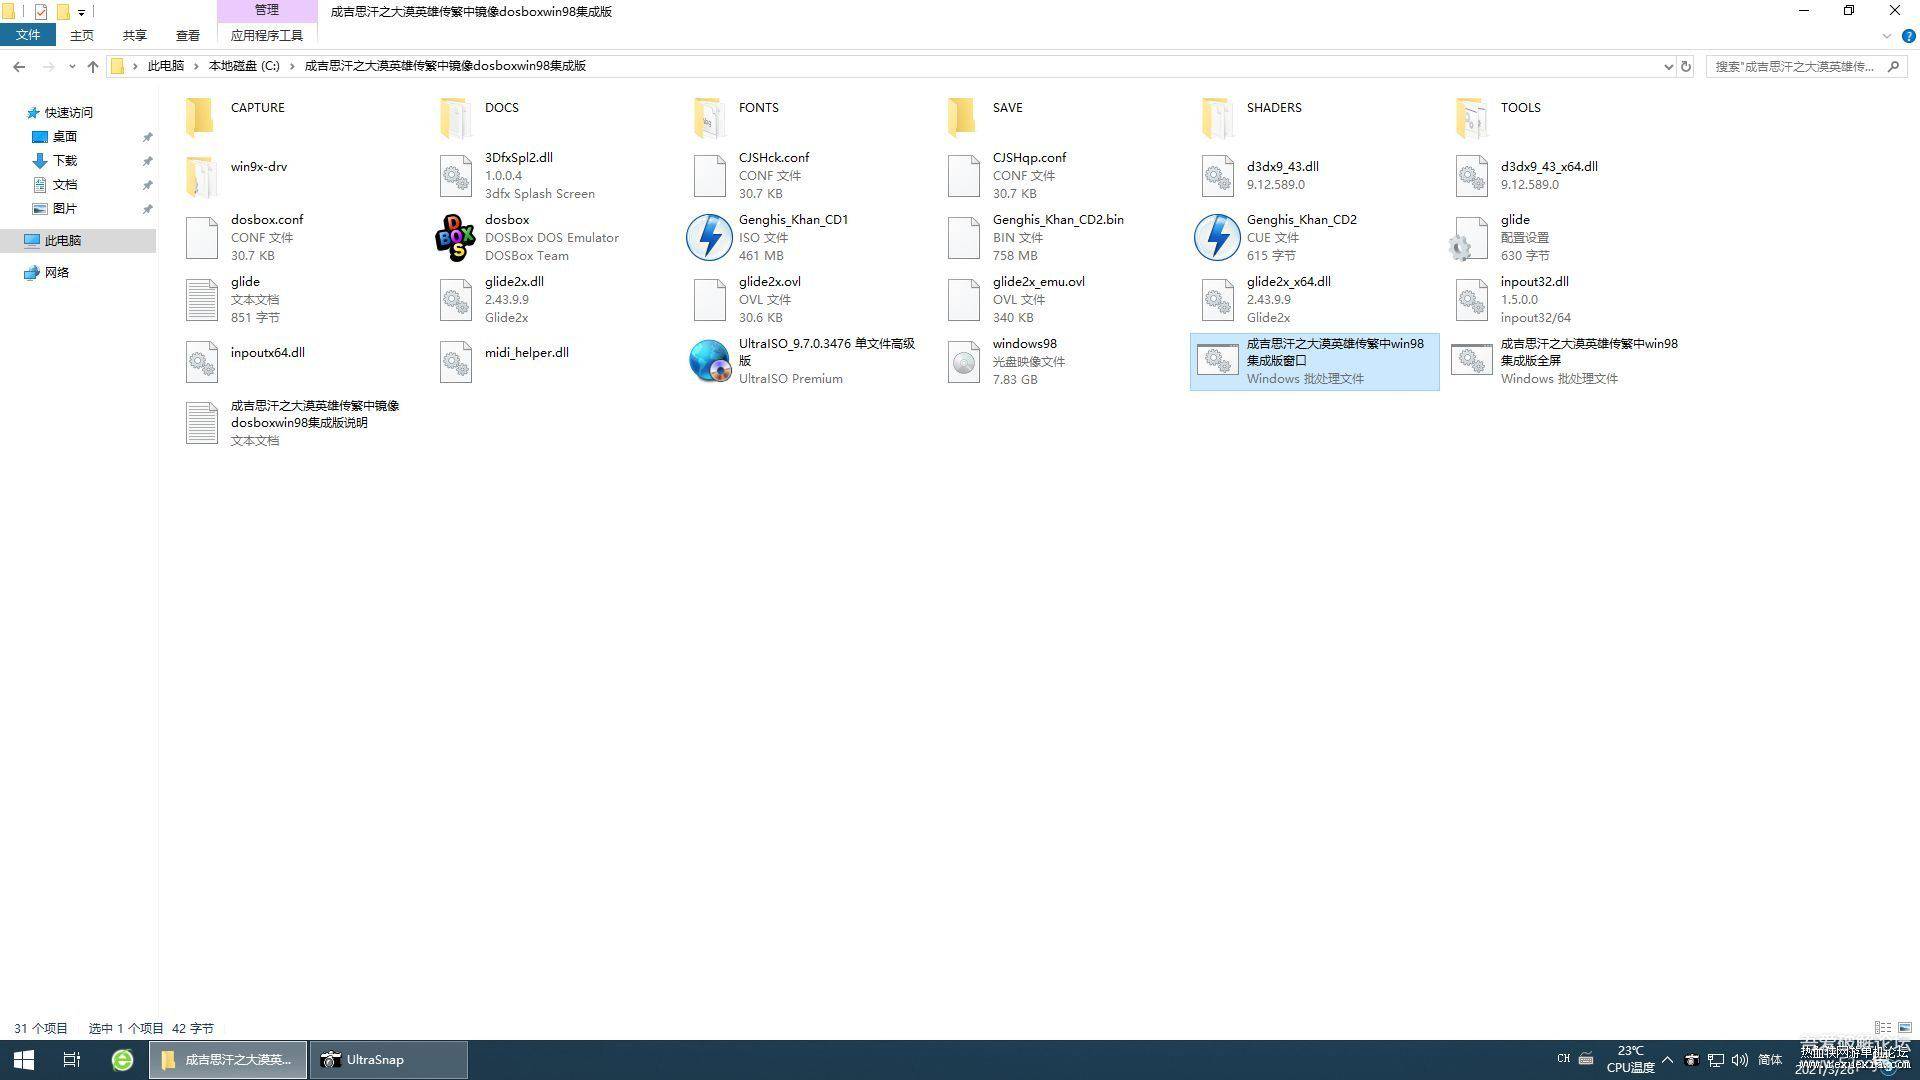
Task: Open UltraSnap from the taskbar
Action: pyautogui.click(x=389, y=1060)
